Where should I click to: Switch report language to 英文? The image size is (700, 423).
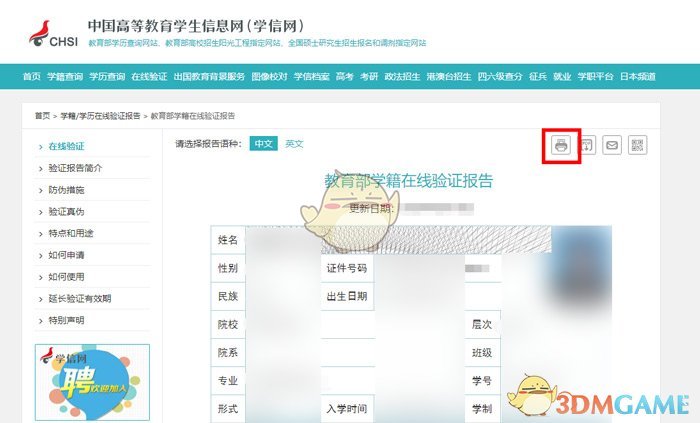coord(294,144)
